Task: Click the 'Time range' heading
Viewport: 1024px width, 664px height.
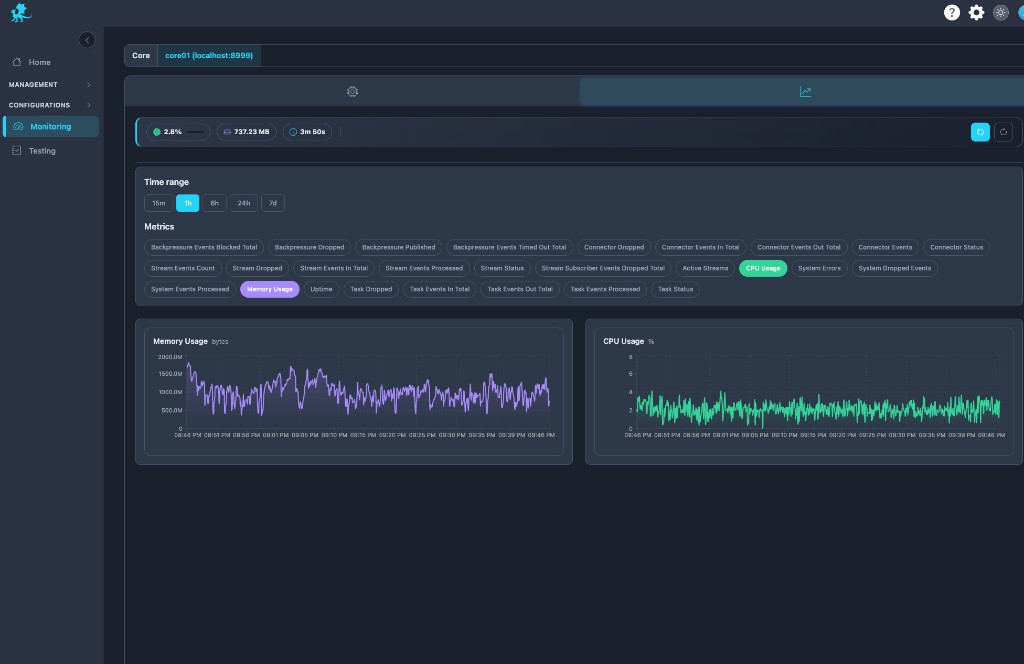Action: [167, 182]
